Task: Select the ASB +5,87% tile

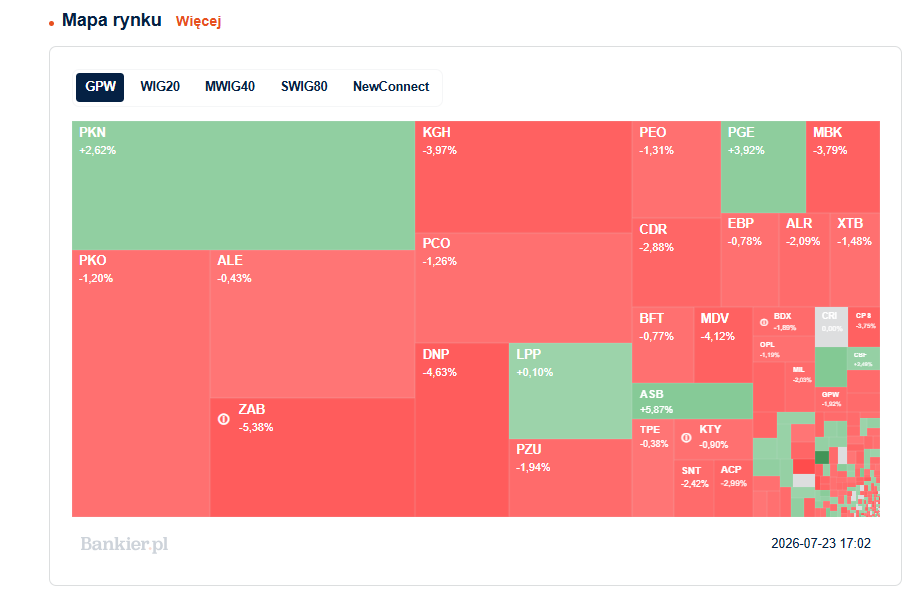Action: [692, 401]
